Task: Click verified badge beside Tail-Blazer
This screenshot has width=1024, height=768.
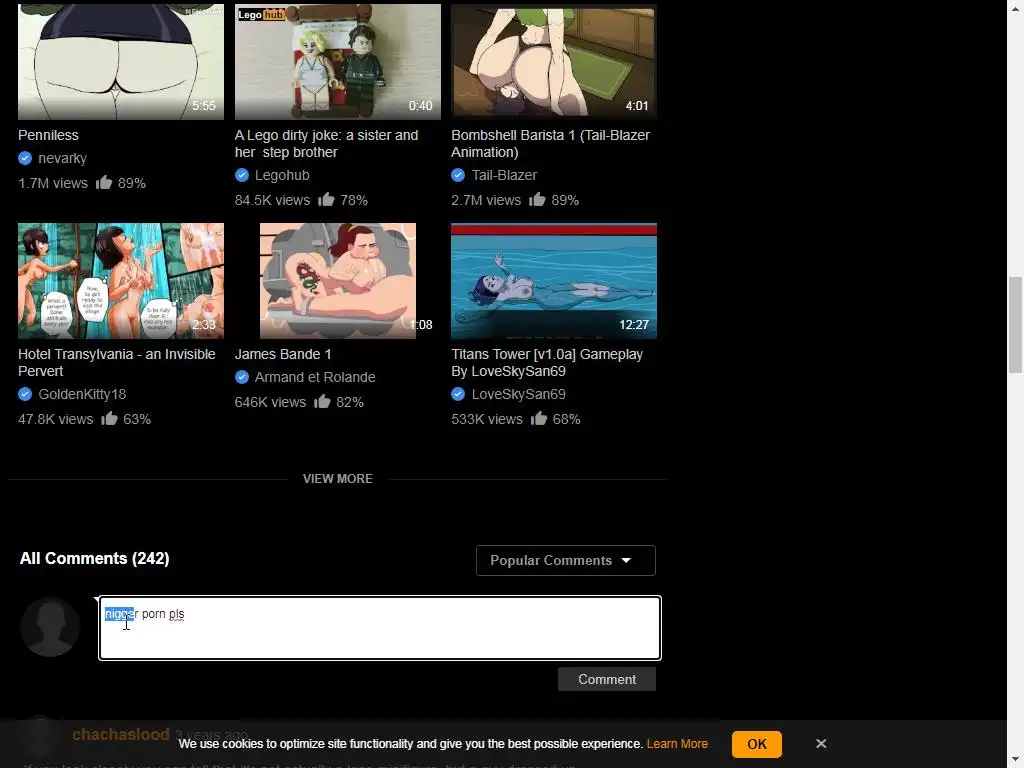Action: [458, 175]
